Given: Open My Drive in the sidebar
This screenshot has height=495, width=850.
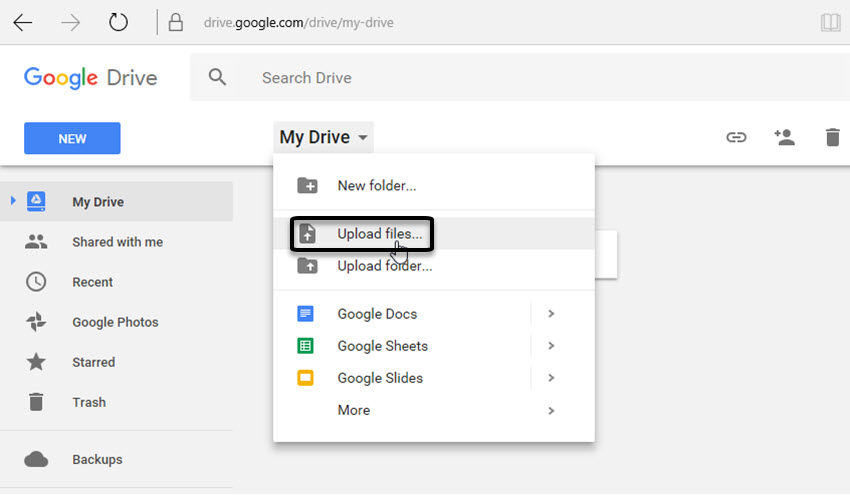Looking at the screenshot, I should coord(117,201).
